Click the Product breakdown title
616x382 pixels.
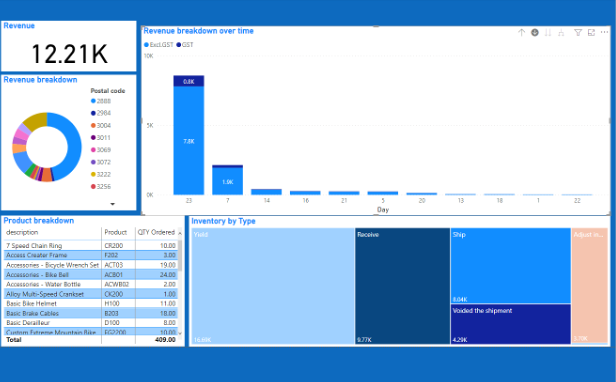click(38, 220)
